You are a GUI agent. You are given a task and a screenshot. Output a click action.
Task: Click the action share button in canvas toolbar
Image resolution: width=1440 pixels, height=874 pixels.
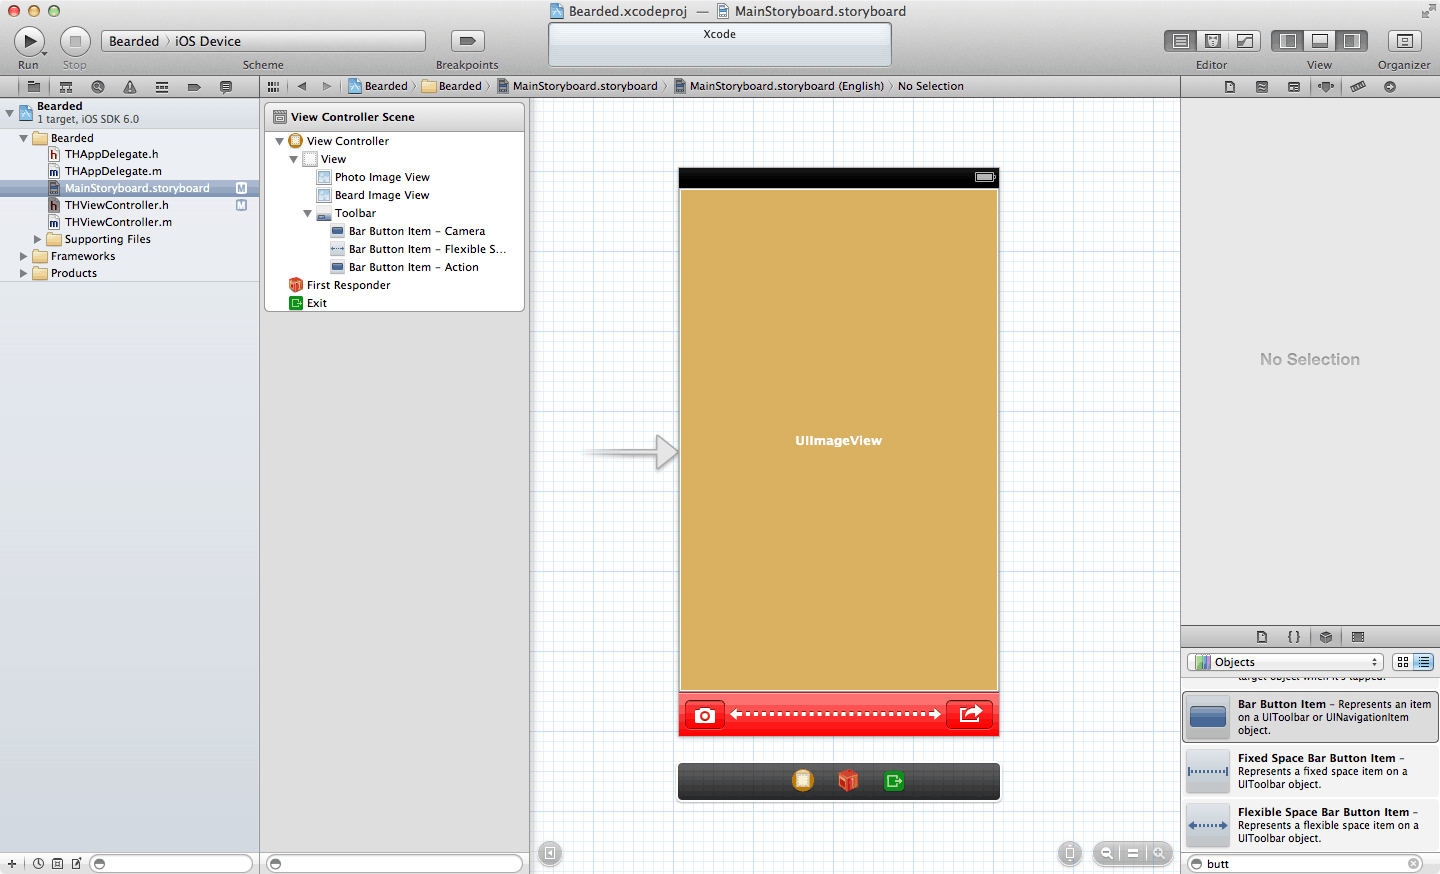(970, 715)
